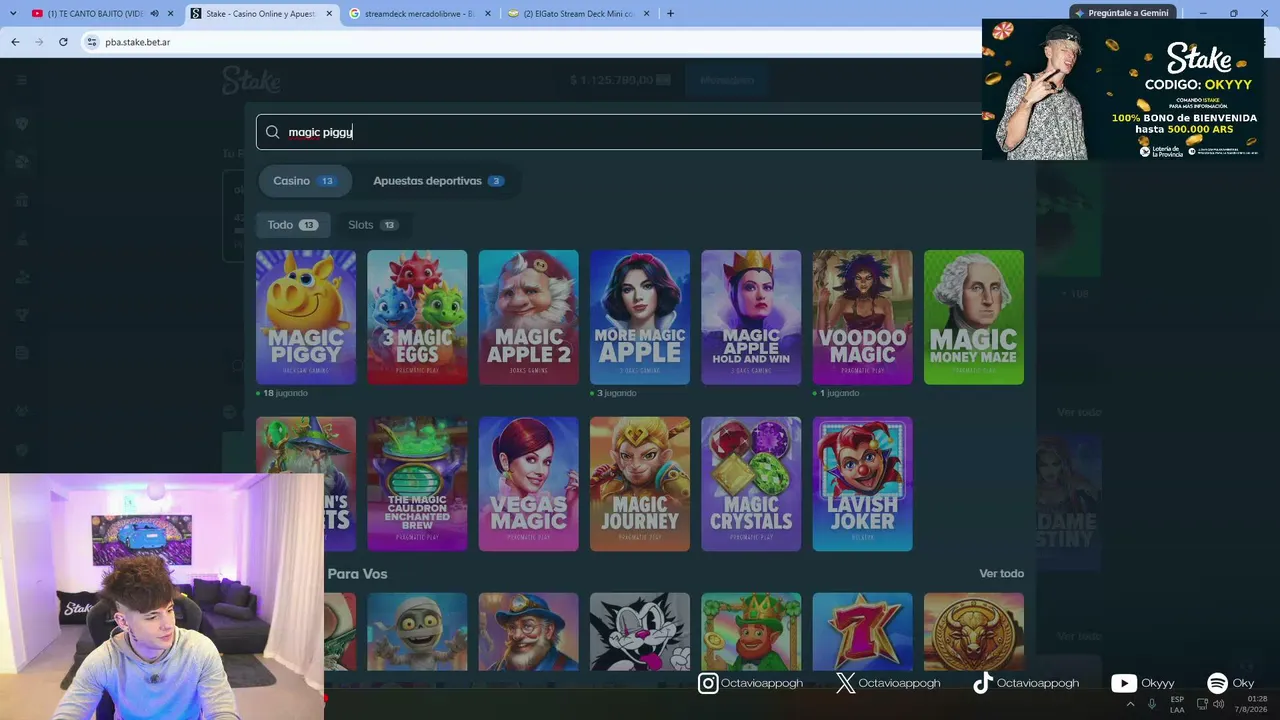Open the mummy game in Para Vos

click(x=417, y=631)
